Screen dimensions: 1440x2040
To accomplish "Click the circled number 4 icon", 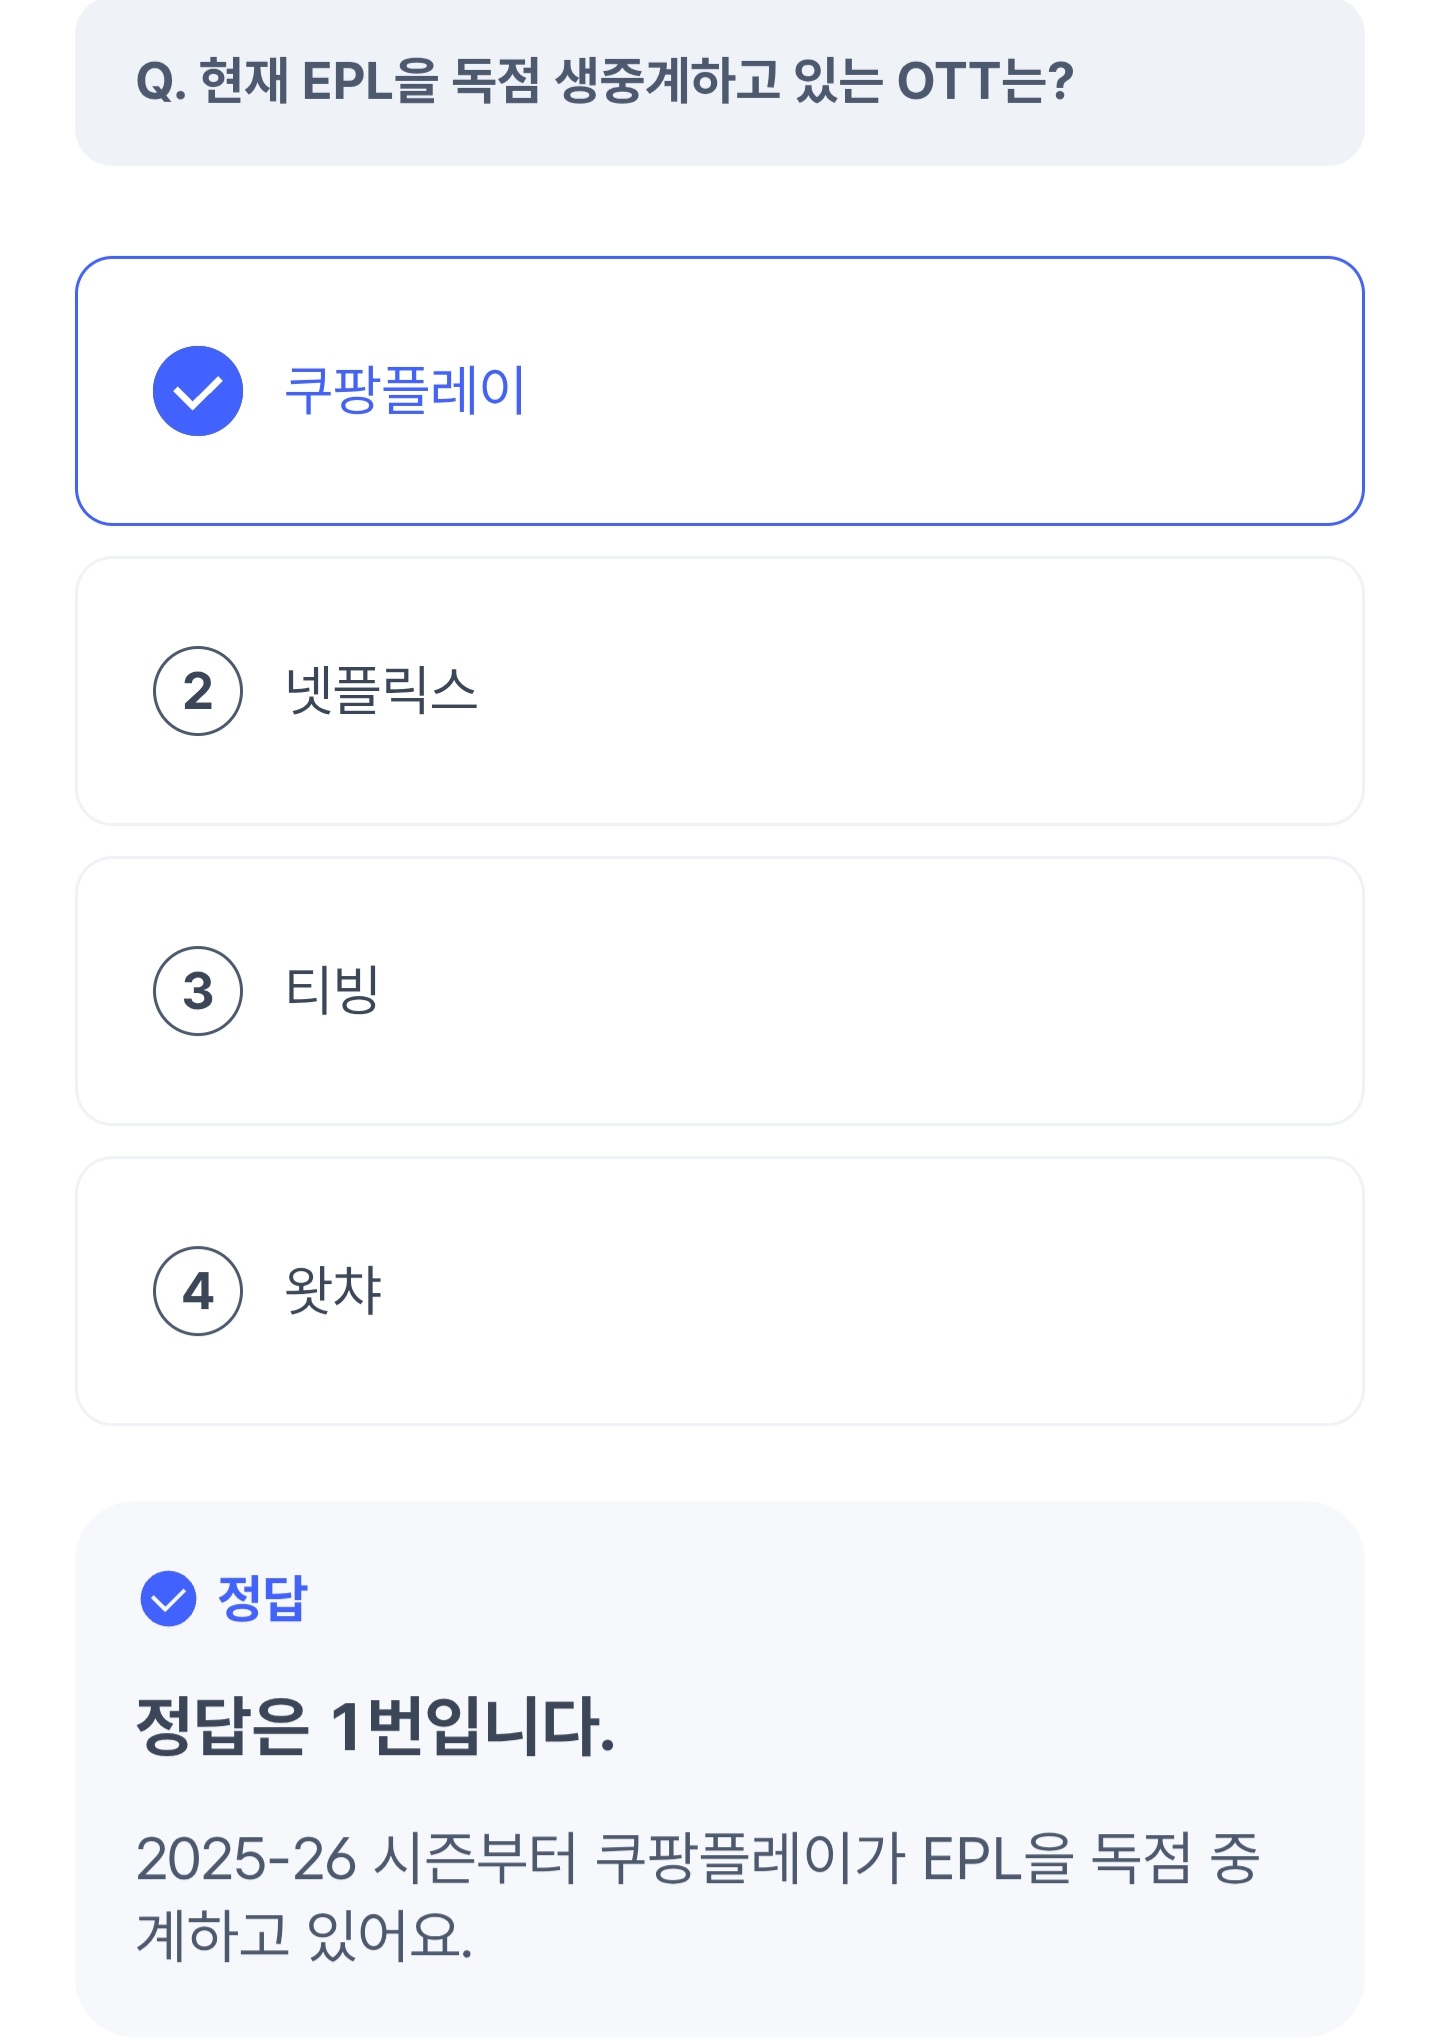I will point(198,1291).
